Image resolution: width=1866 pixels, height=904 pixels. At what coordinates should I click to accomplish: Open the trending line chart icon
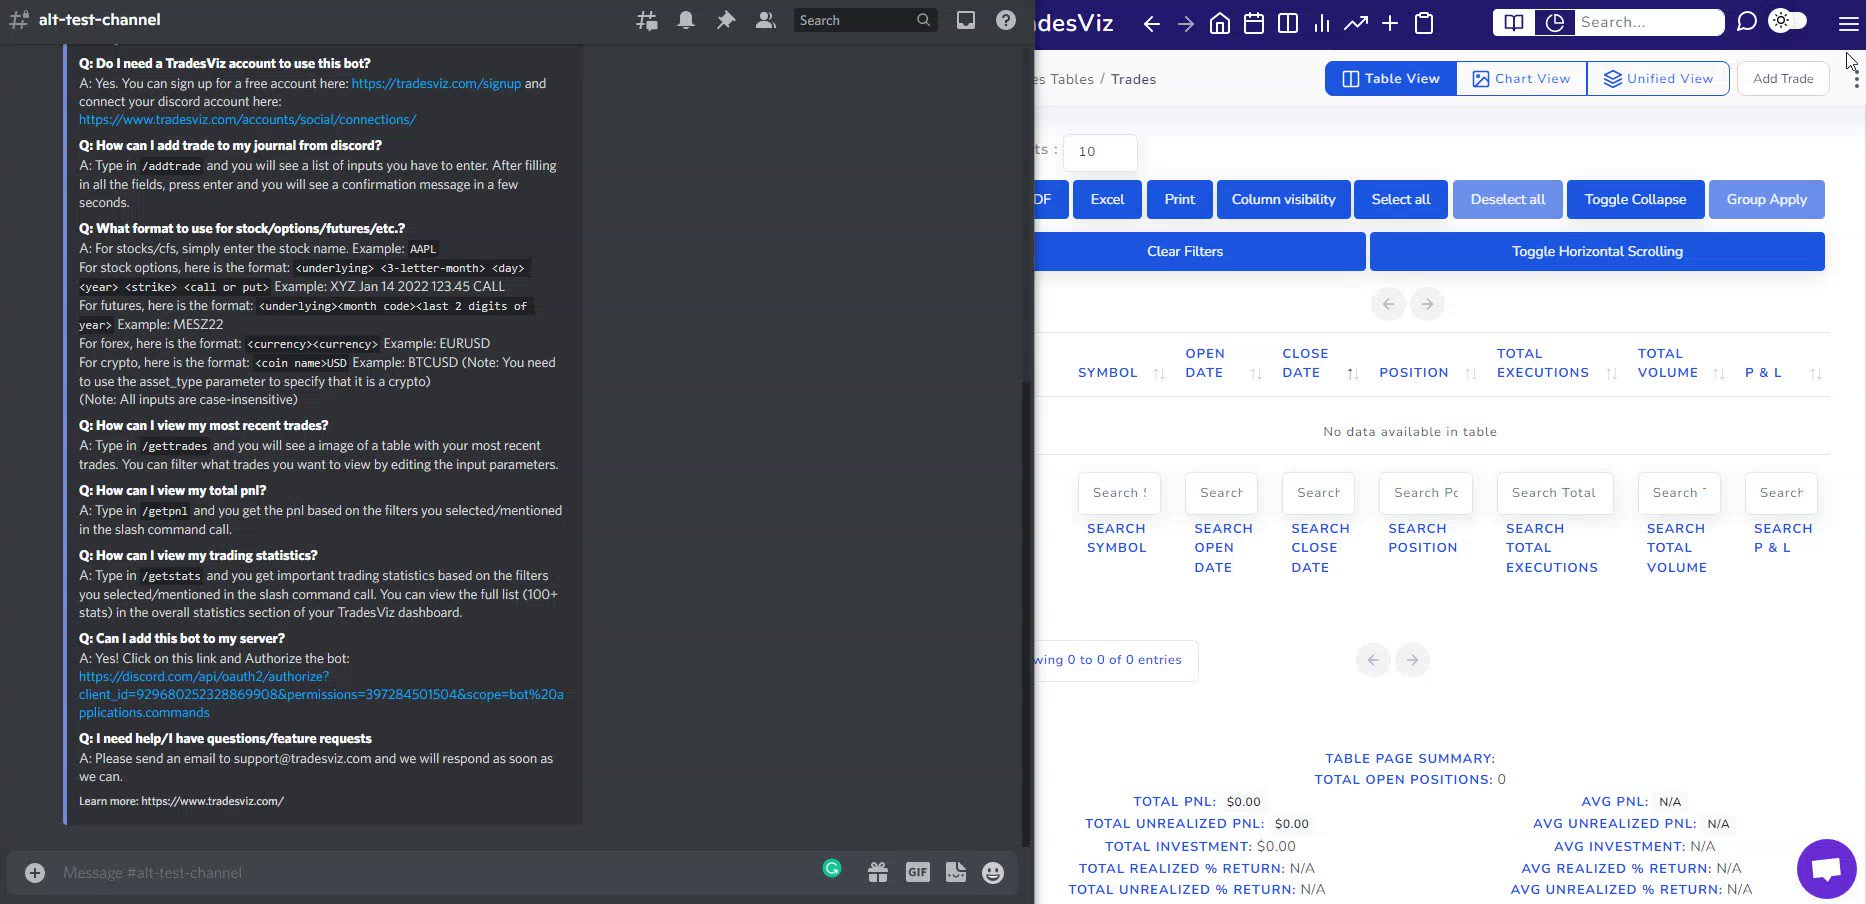(x=1356, y=23)
